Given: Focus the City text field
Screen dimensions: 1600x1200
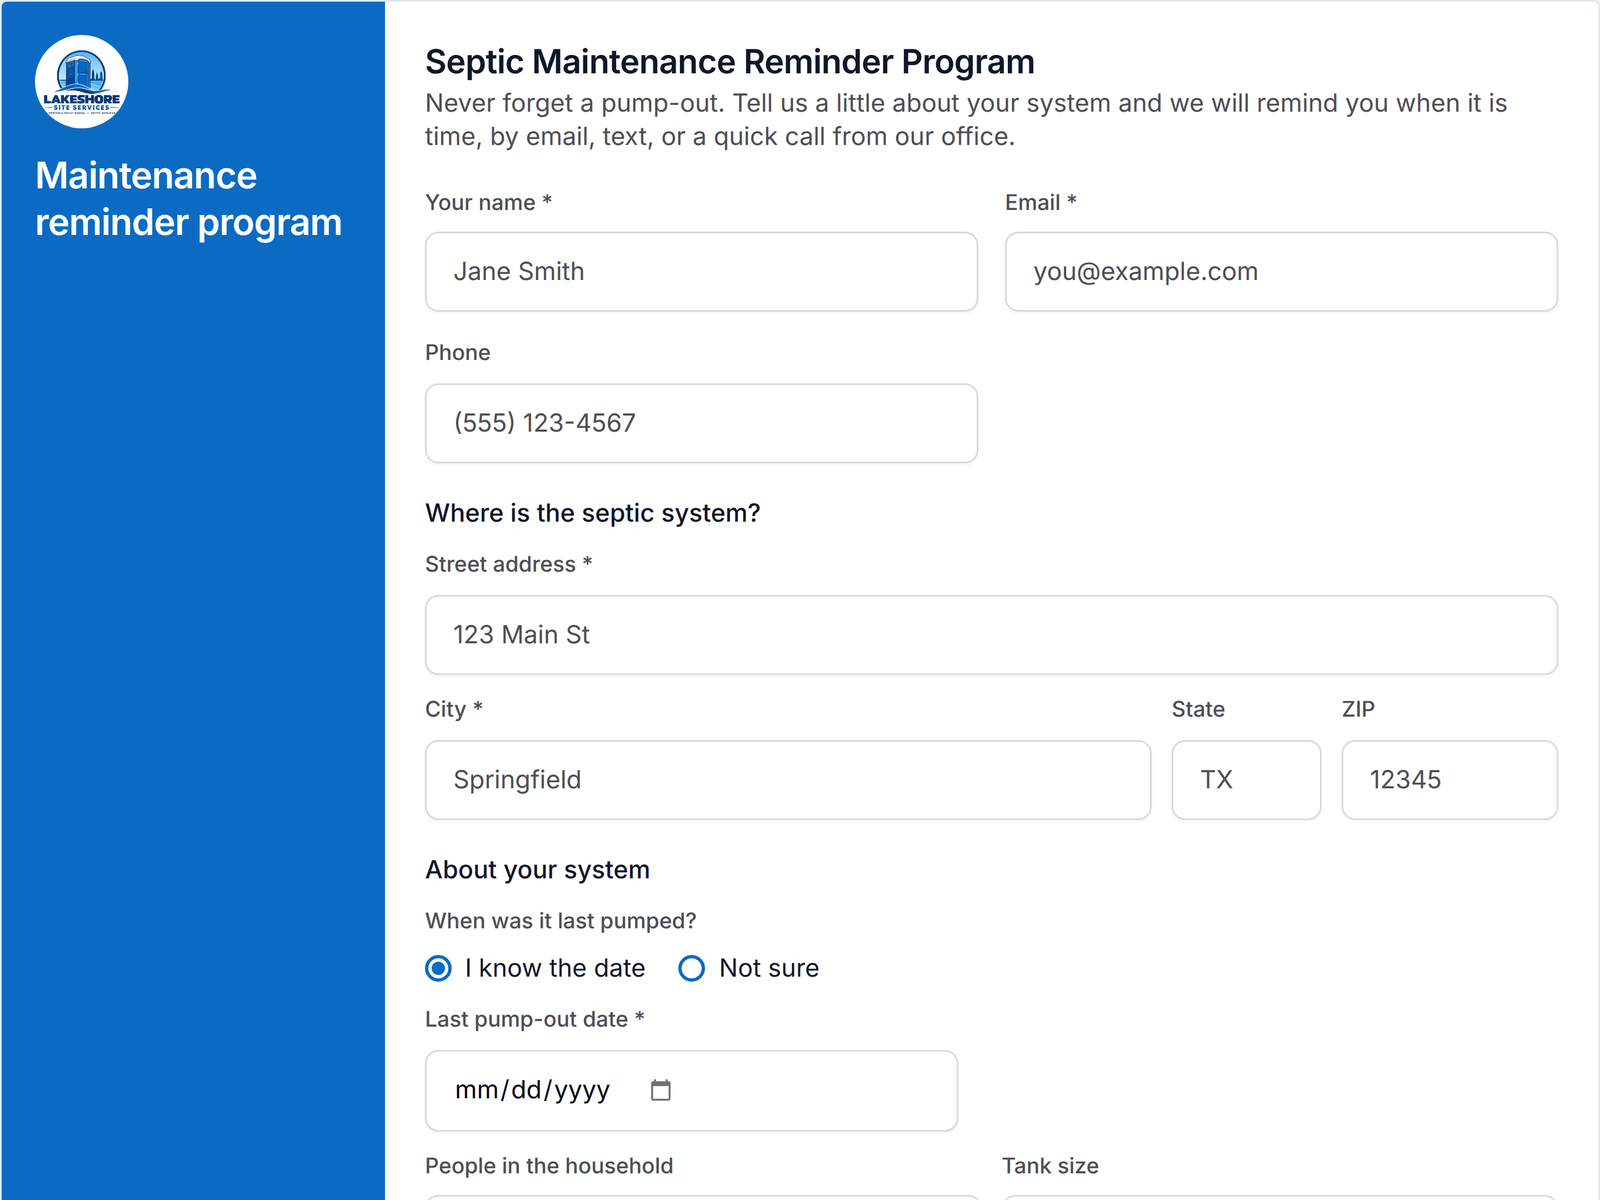Looking at the screenshot, I should click(788, 780).
